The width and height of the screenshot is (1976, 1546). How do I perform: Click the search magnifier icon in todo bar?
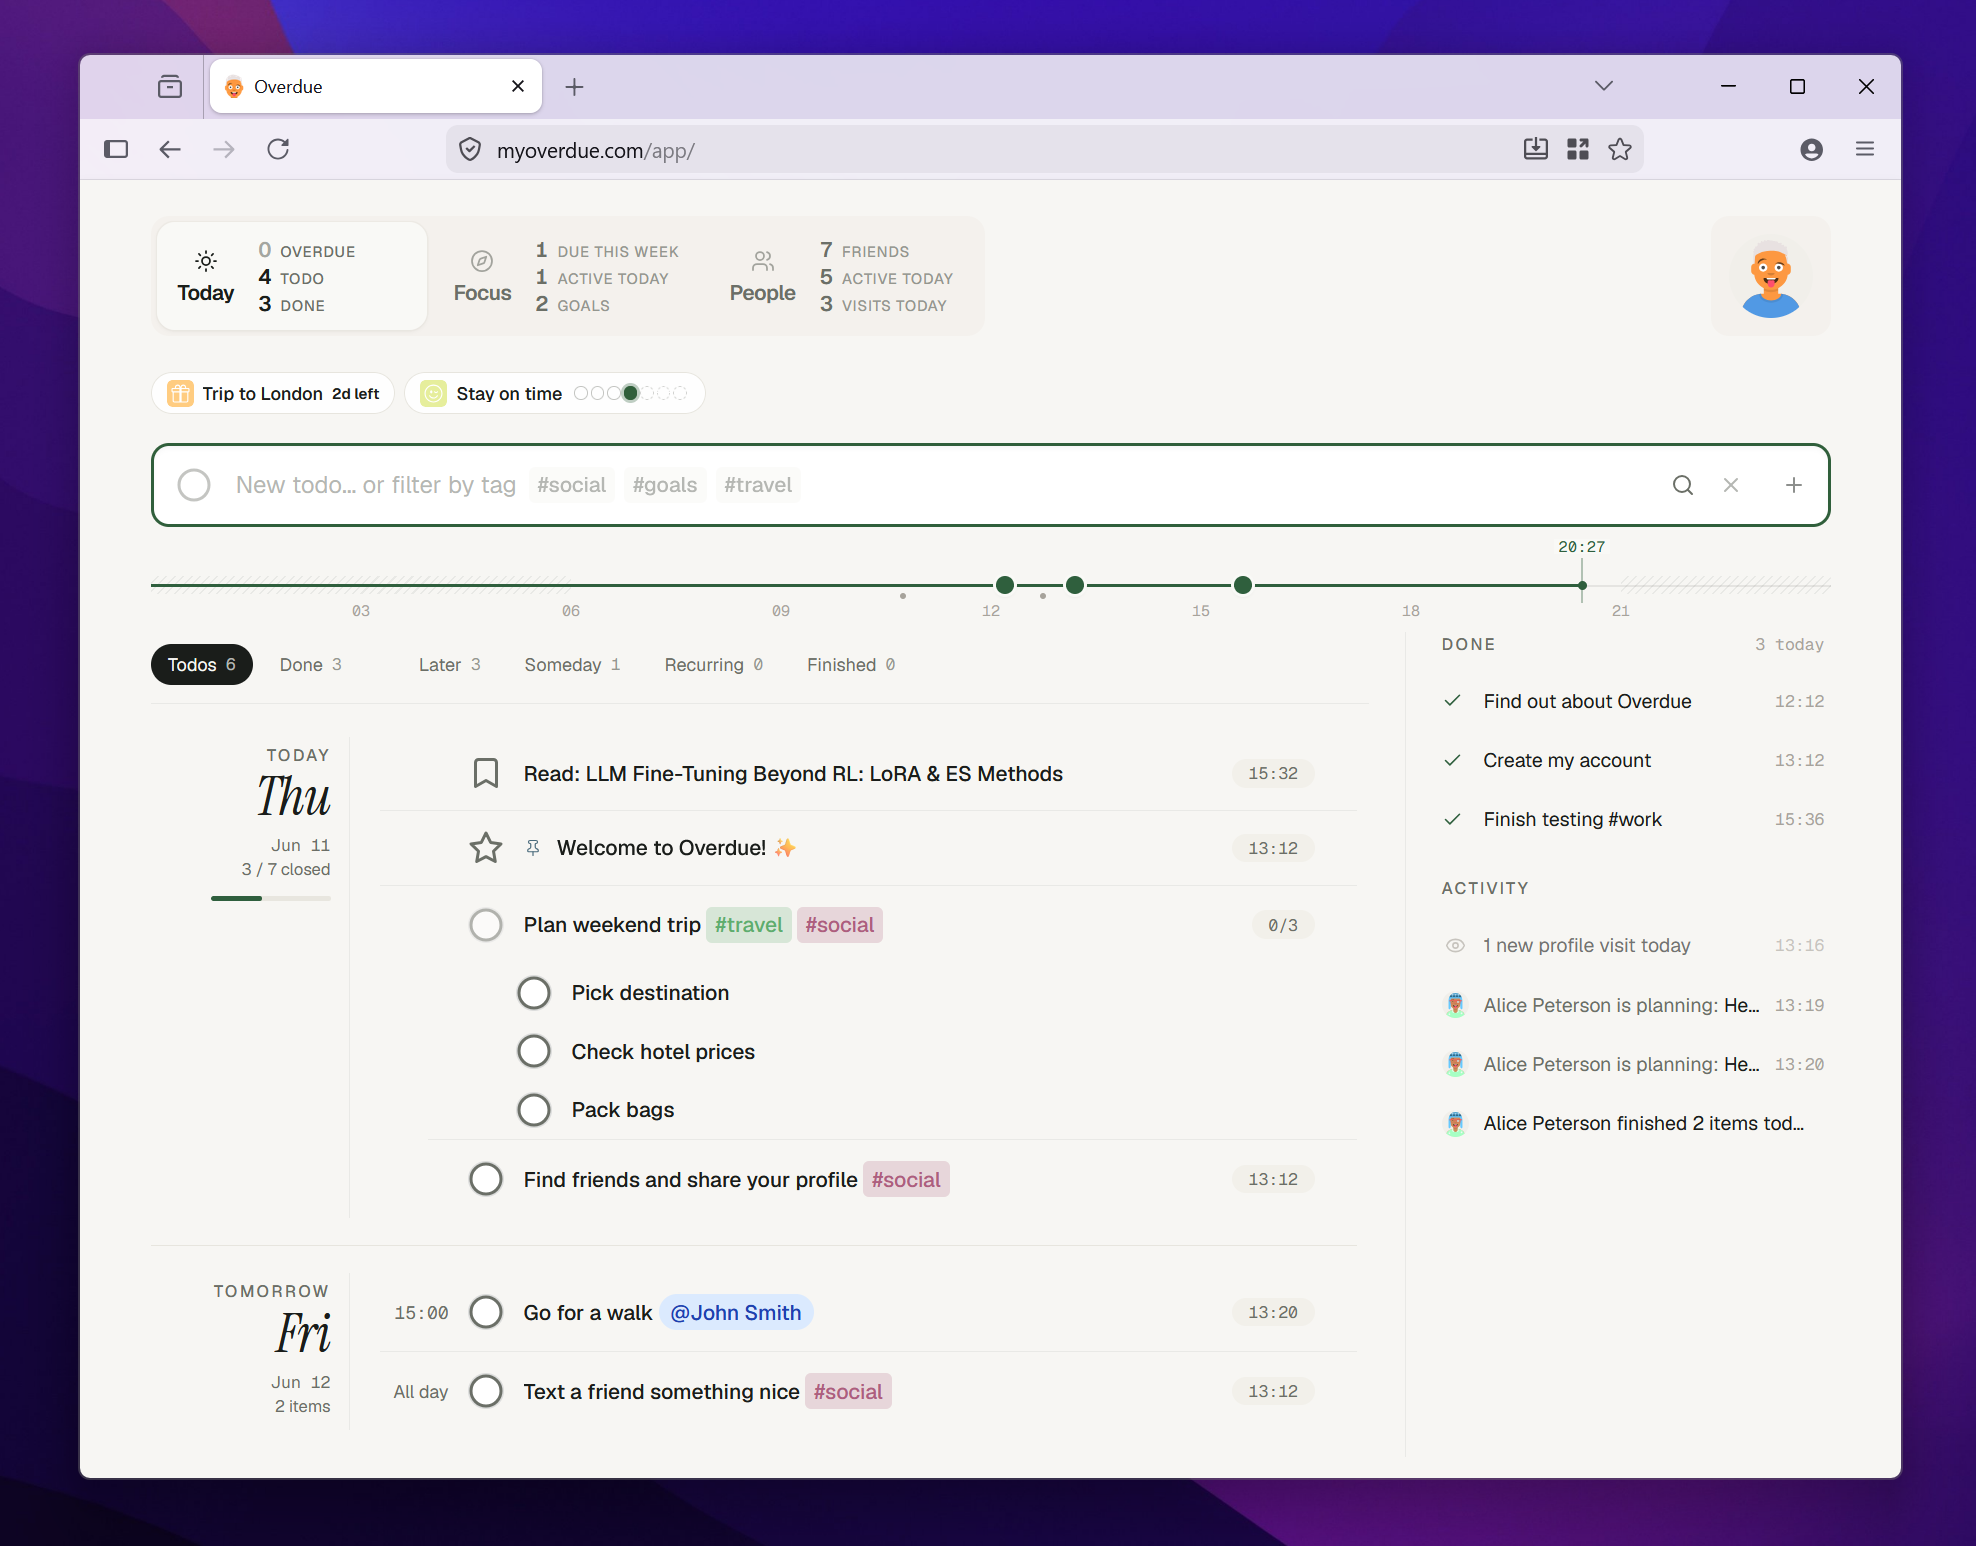pyautogui.click(x=1683, y=485)
